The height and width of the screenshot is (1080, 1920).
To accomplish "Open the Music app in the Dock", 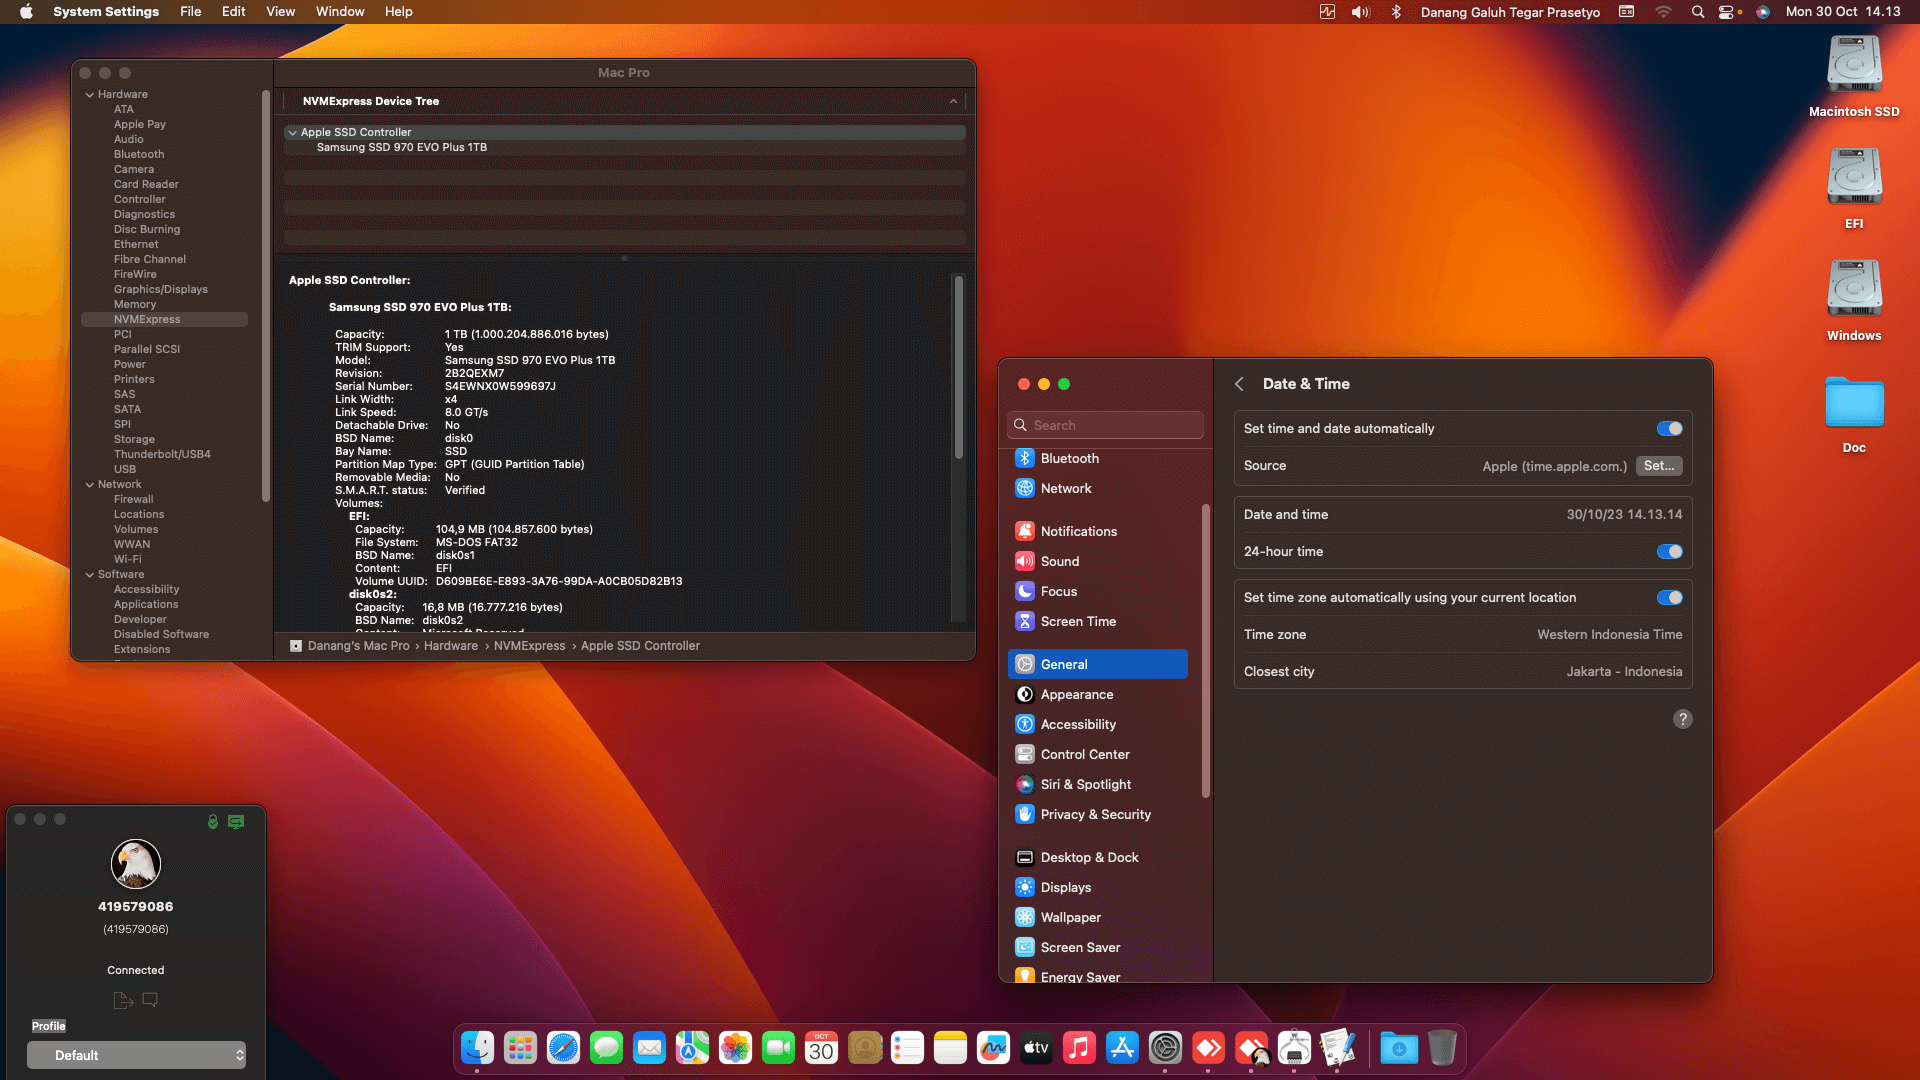I will (1079, 1048).
